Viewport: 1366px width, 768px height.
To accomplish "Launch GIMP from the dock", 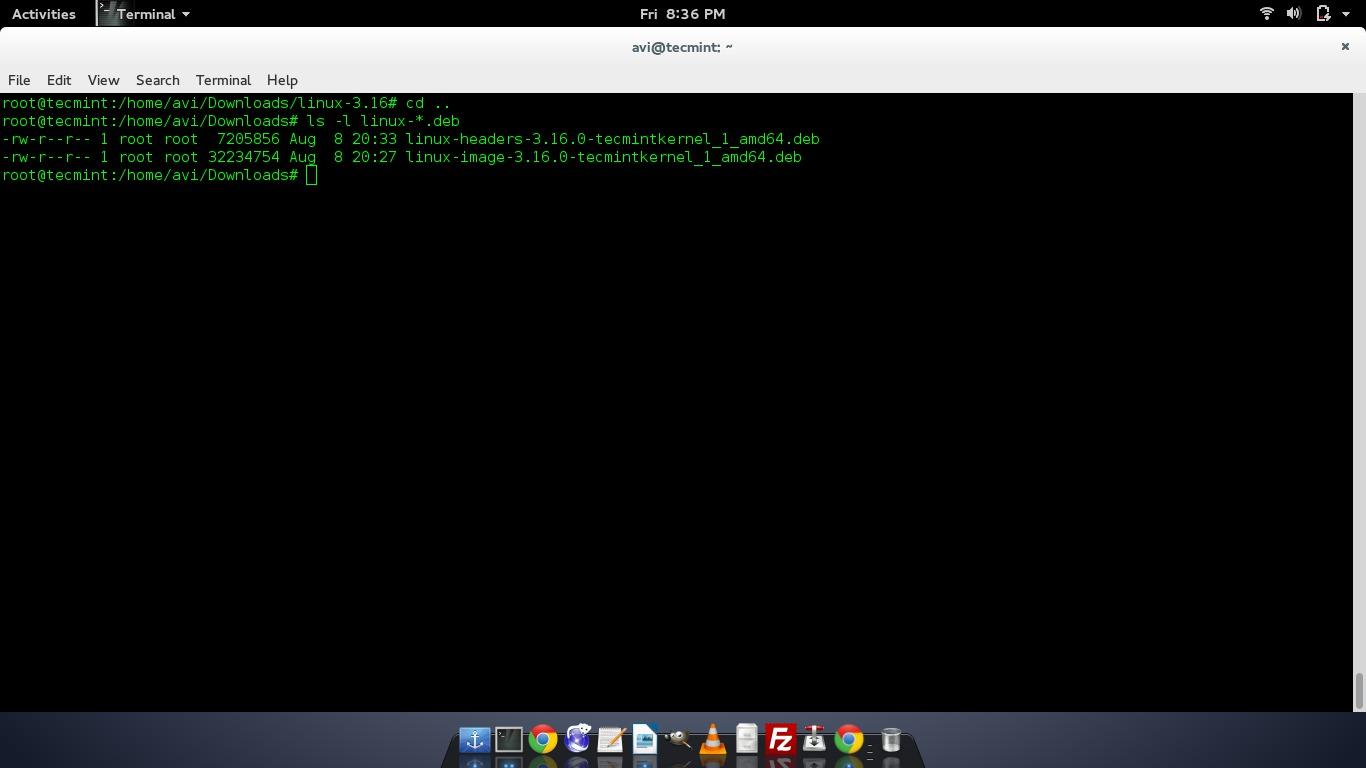I will click(x=679, y=740).
